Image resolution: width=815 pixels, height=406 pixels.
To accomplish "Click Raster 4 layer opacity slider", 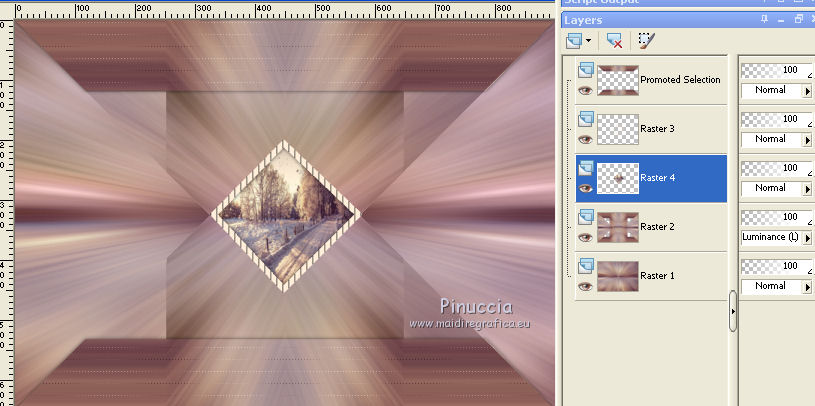I will click(776, 168).
